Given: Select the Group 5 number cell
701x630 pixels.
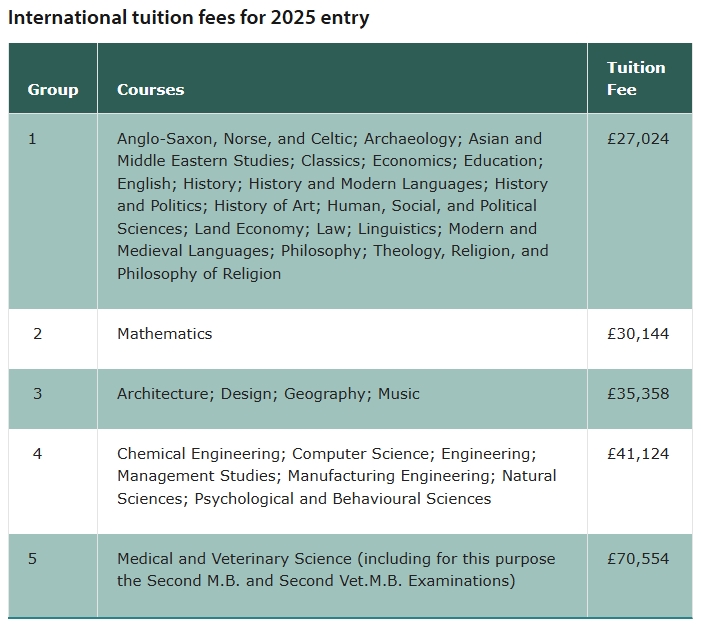Looking at the screenshot, I should (32, 559).
